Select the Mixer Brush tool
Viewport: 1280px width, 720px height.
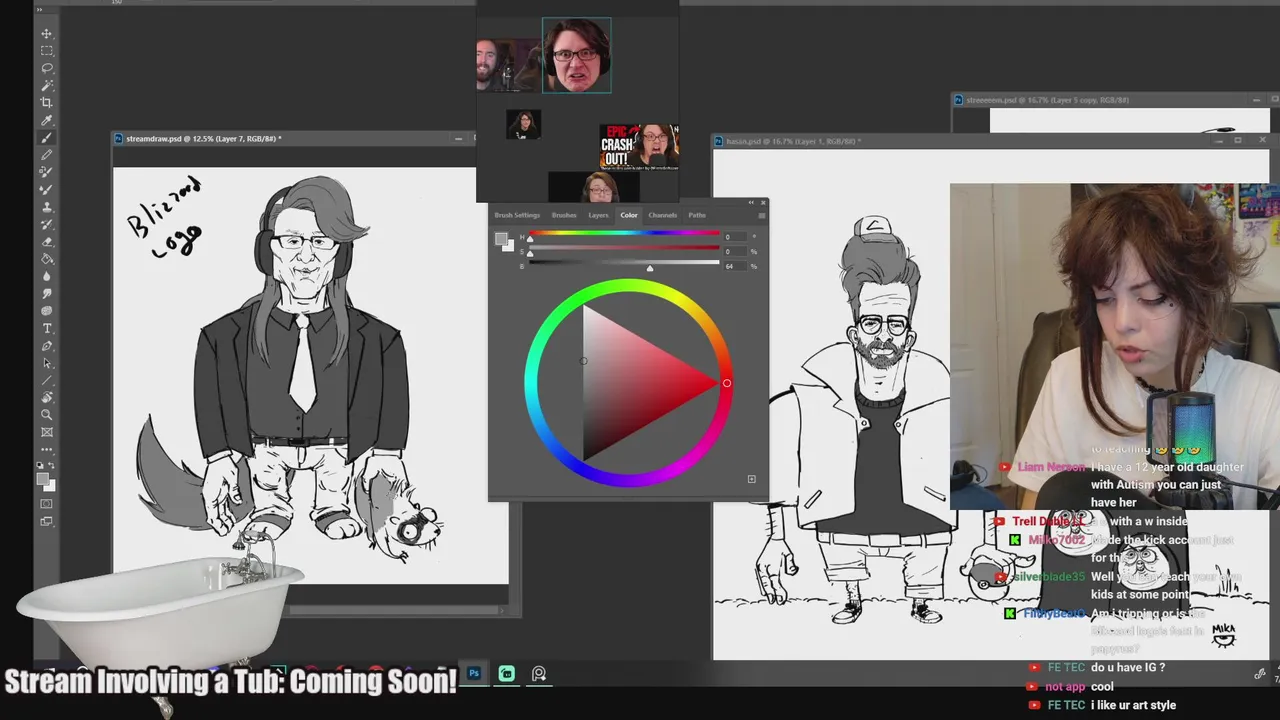(47, 189)
